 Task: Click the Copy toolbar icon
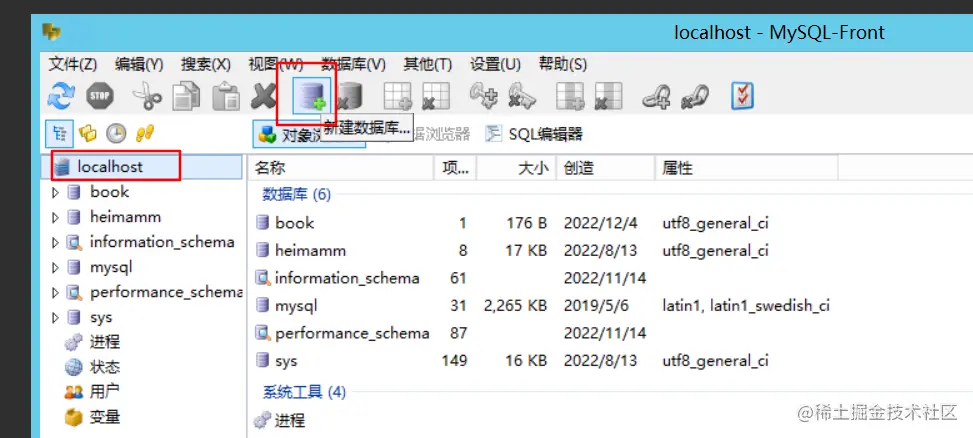click(x=186, y=96)
